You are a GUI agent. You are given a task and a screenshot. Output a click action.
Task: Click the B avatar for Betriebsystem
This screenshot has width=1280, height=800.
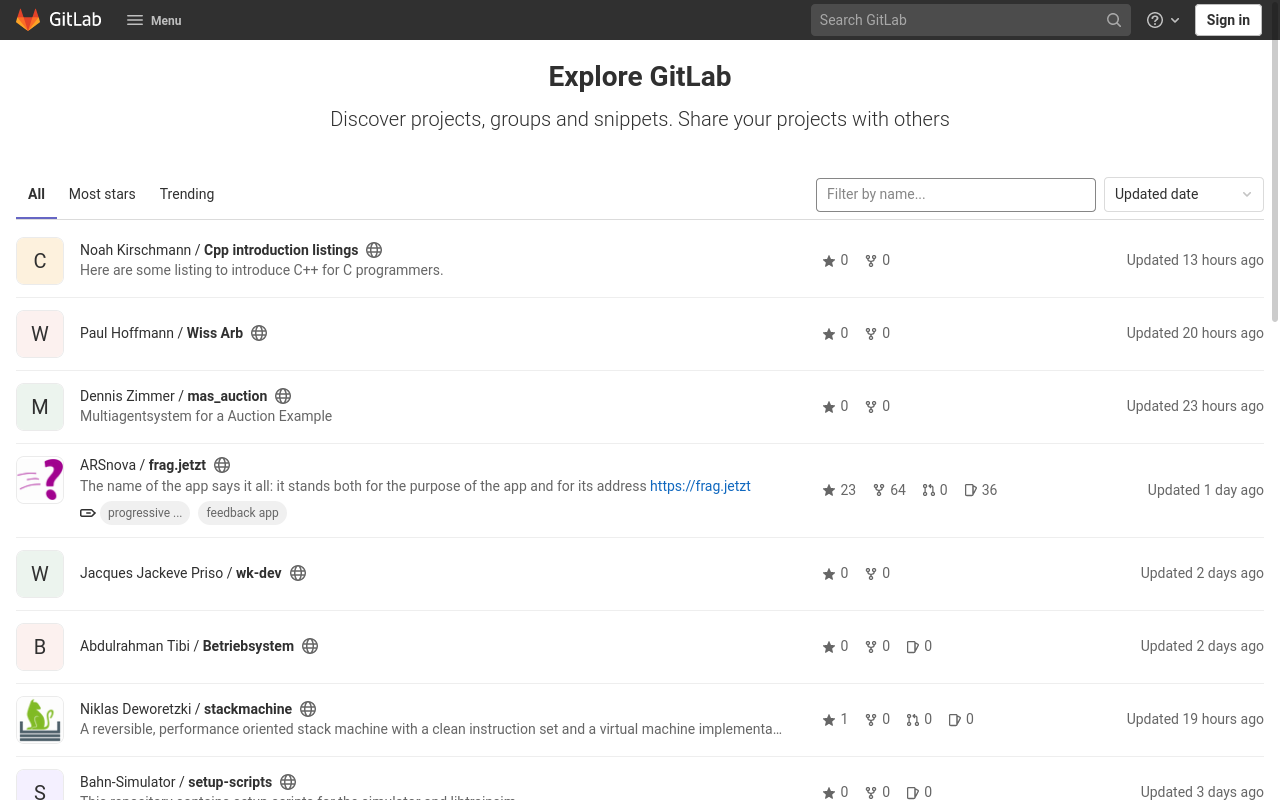pos(40,647)
